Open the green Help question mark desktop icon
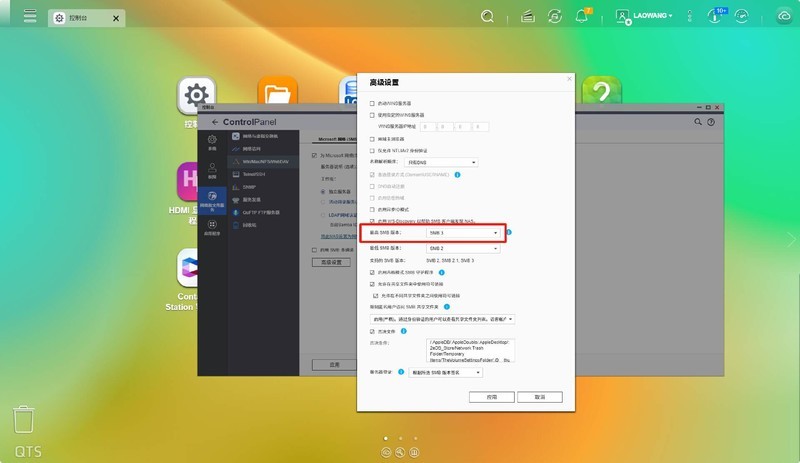The image size is (800, 463). pyautogui.click(x=602, y=90)
